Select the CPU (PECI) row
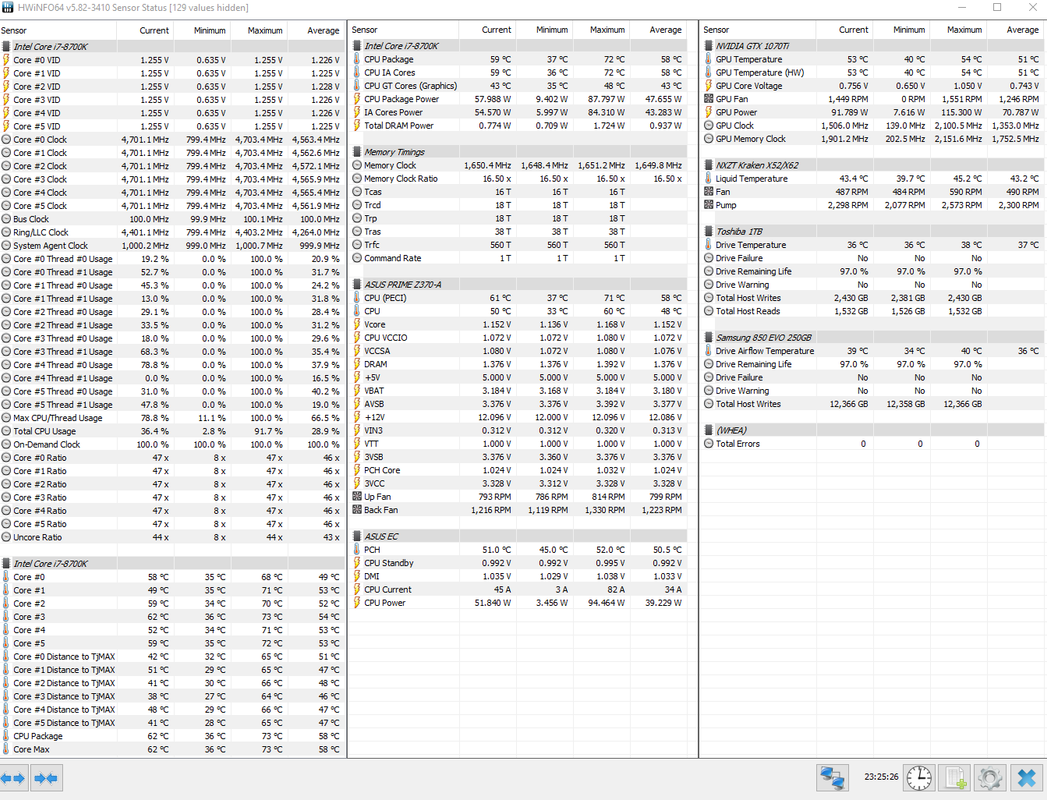Viewport: 1047px width, 800px height. click(x=518, y=298)
